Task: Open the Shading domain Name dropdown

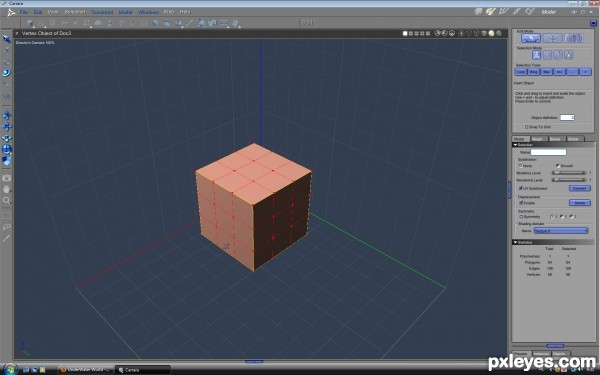Action: coord(561,231)
